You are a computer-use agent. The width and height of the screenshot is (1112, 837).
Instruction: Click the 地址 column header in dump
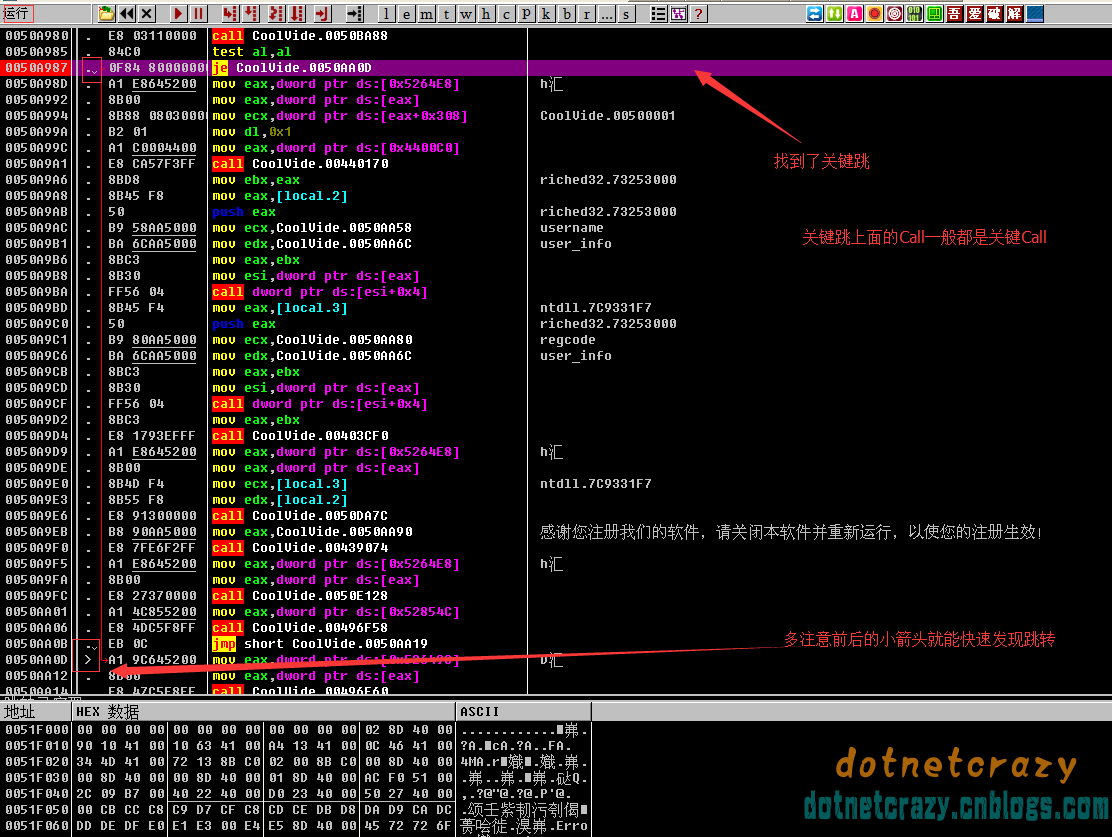[x=35, y=711]
